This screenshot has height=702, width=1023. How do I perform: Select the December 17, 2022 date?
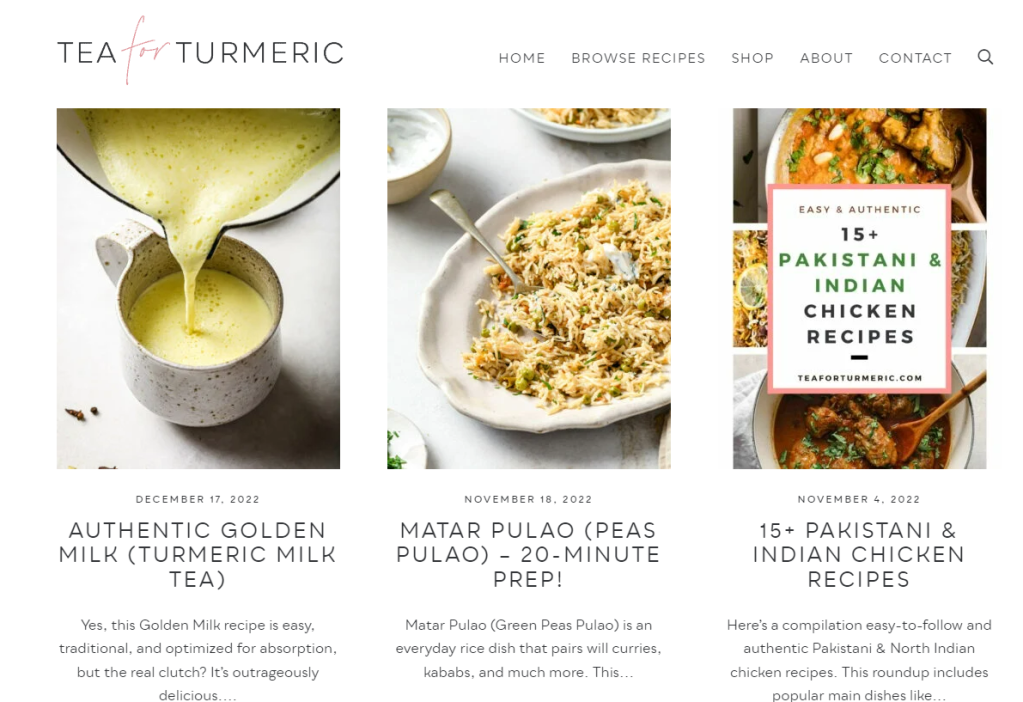click(198, 499)
